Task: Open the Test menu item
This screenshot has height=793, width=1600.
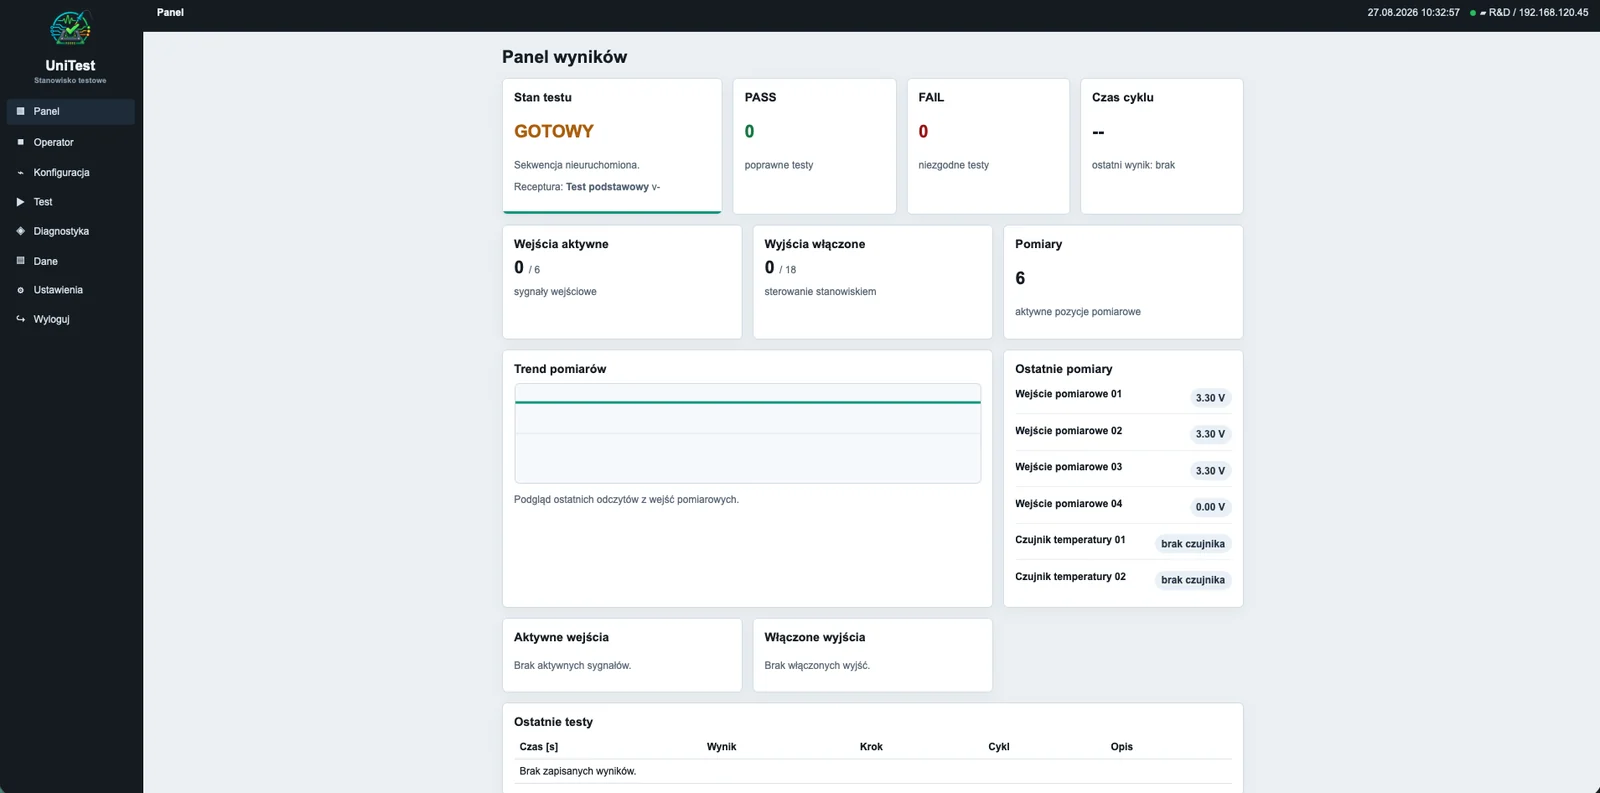Action: pos(70,202)
